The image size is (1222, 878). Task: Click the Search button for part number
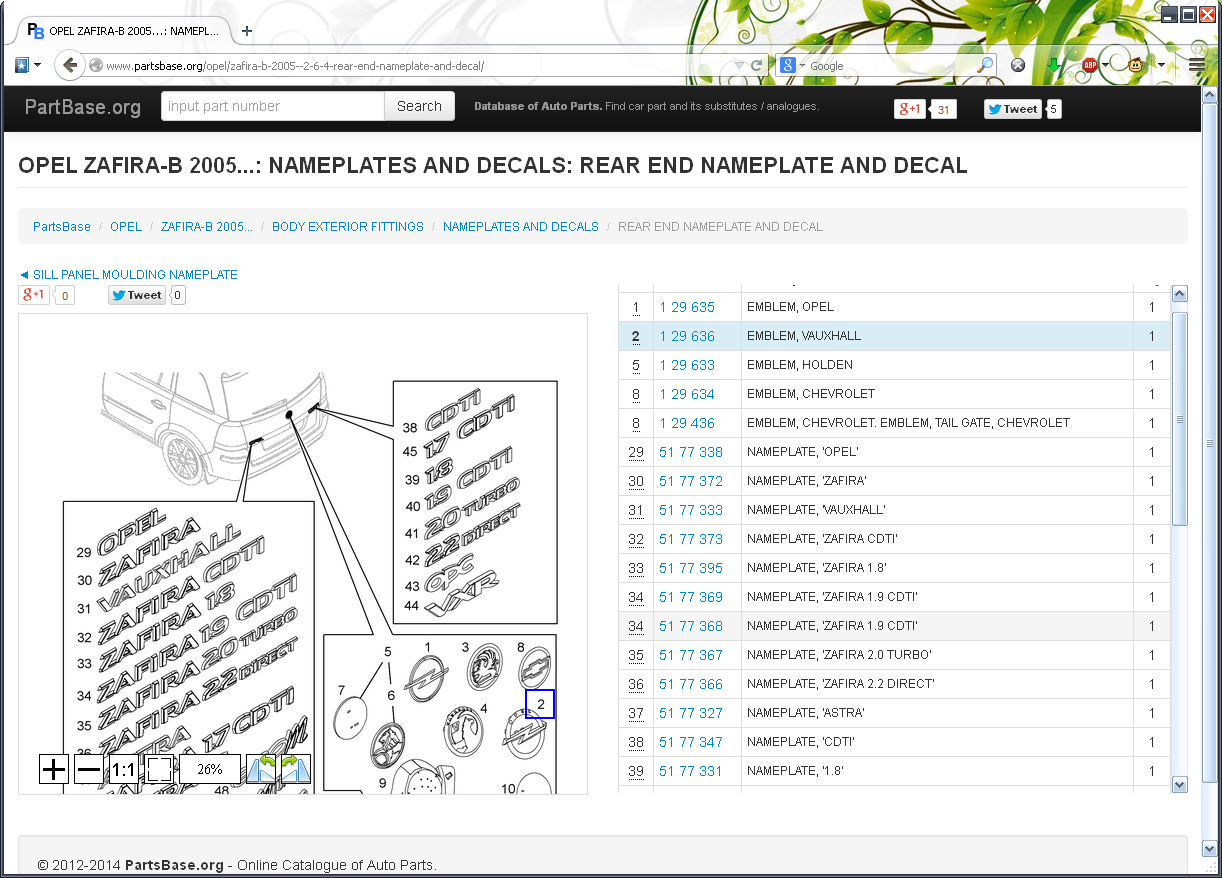tap(419, 106)
